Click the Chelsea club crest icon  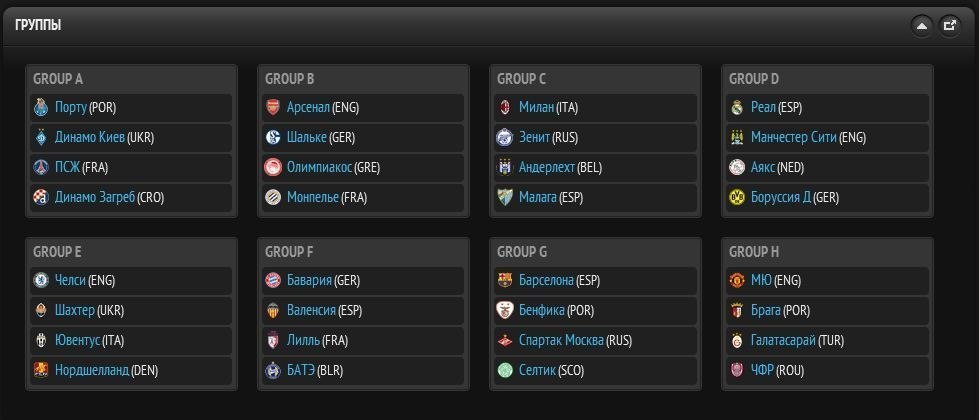click(x=41, y=281)
